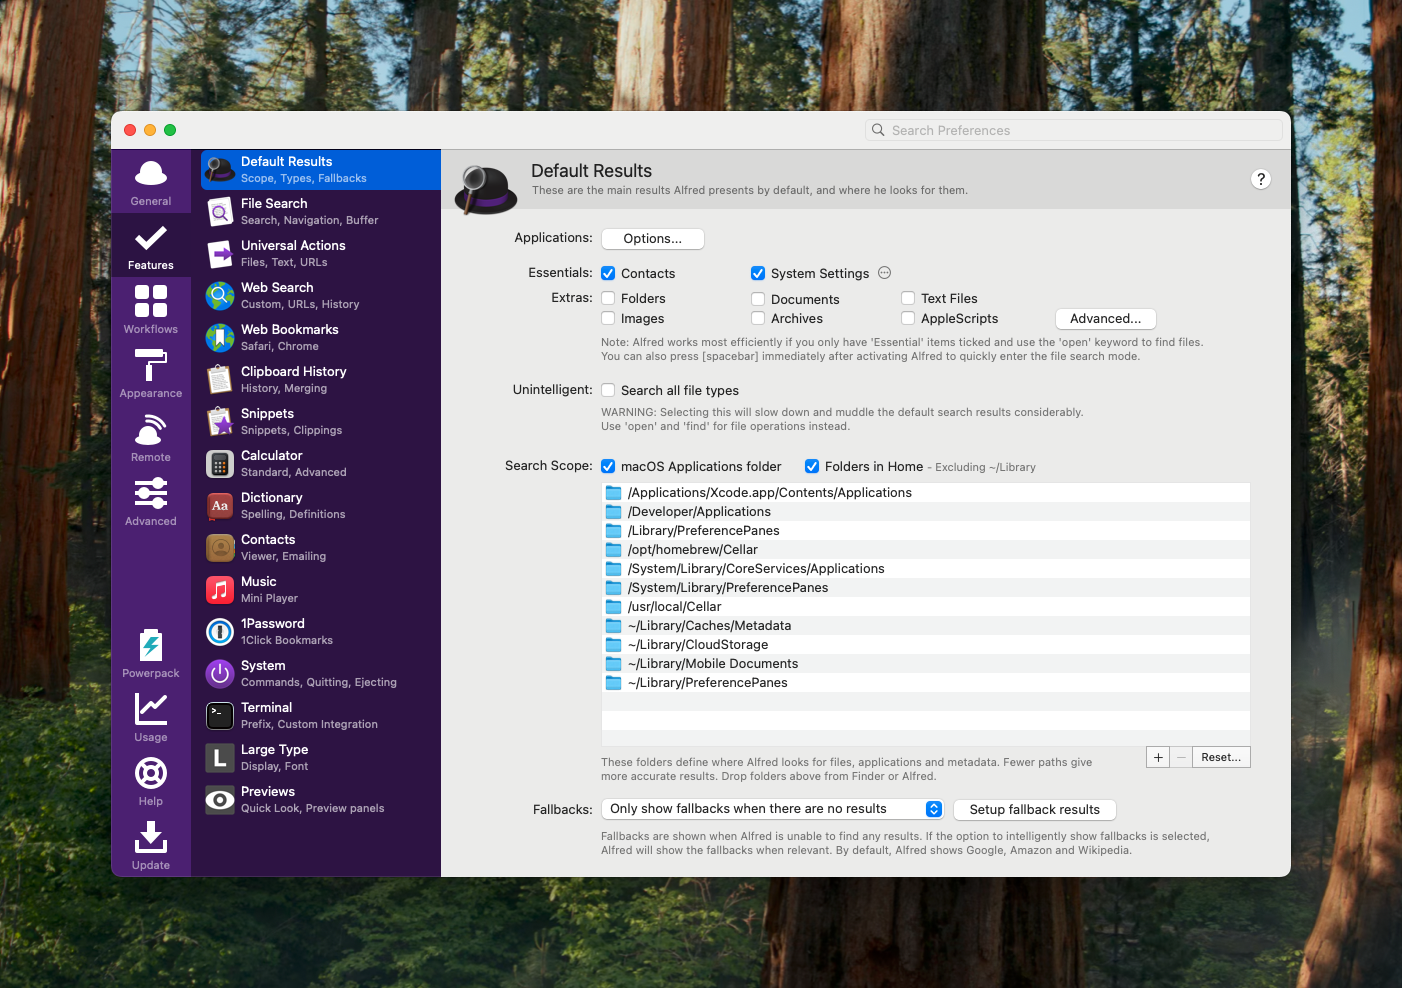The height and width of the screenshot is (988, 1402).
Task: Open the Update download icon
Action: [151, 838]
